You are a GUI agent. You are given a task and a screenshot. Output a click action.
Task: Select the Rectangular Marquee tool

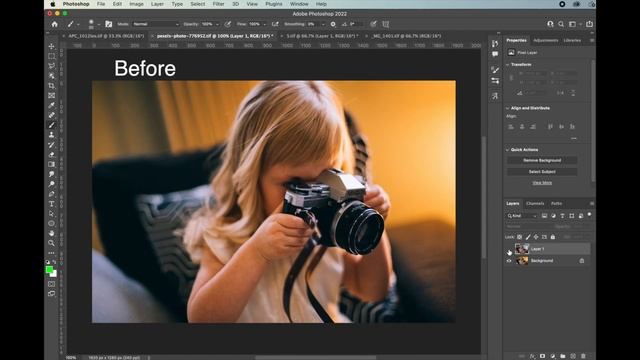point(51,56)
